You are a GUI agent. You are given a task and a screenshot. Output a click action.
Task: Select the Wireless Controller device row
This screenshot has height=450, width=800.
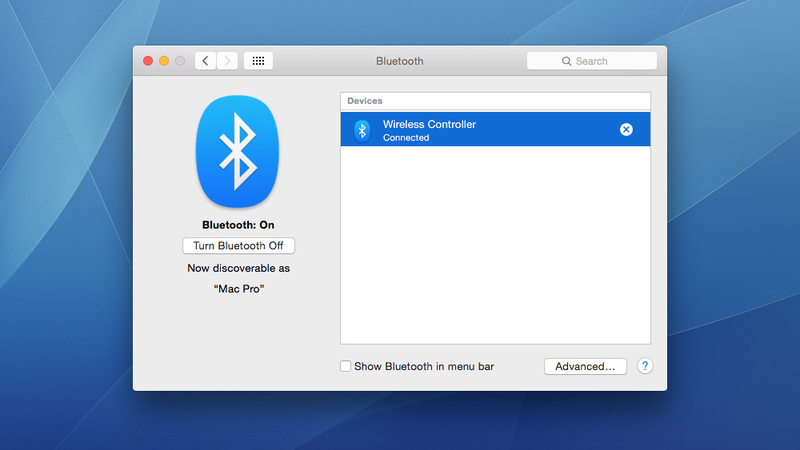coord(495,130)
